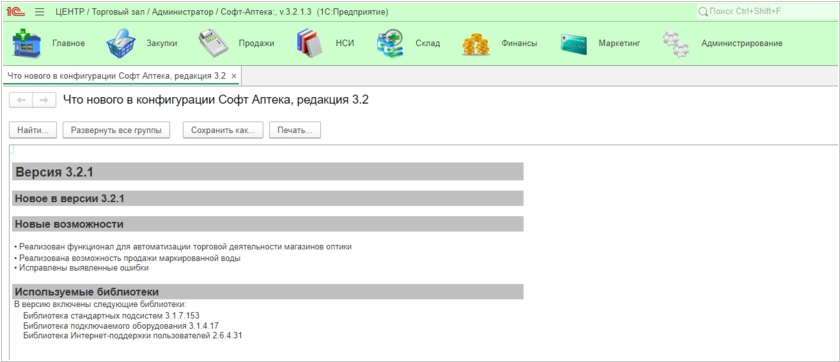Click the Маркетинг card icon
Screen dimensions: 840x362
pos(574,44)
